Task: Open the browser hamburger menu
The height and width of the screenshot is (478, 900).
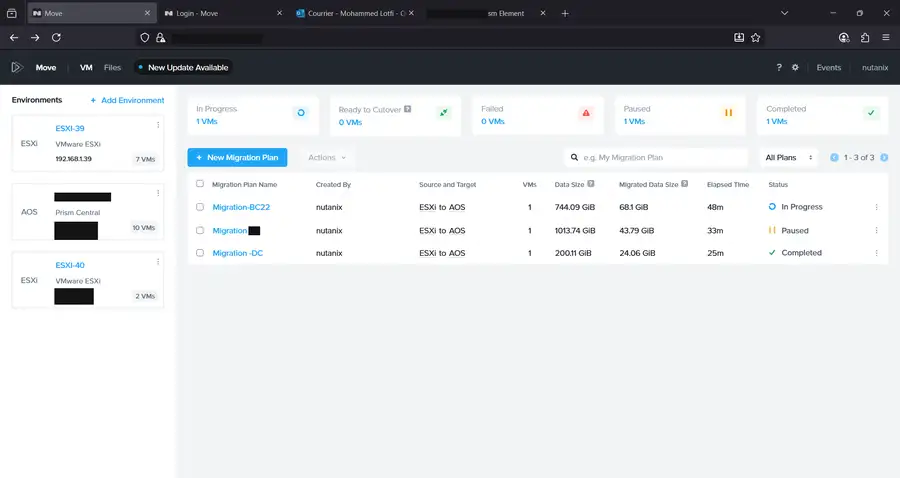Action: 886,38
